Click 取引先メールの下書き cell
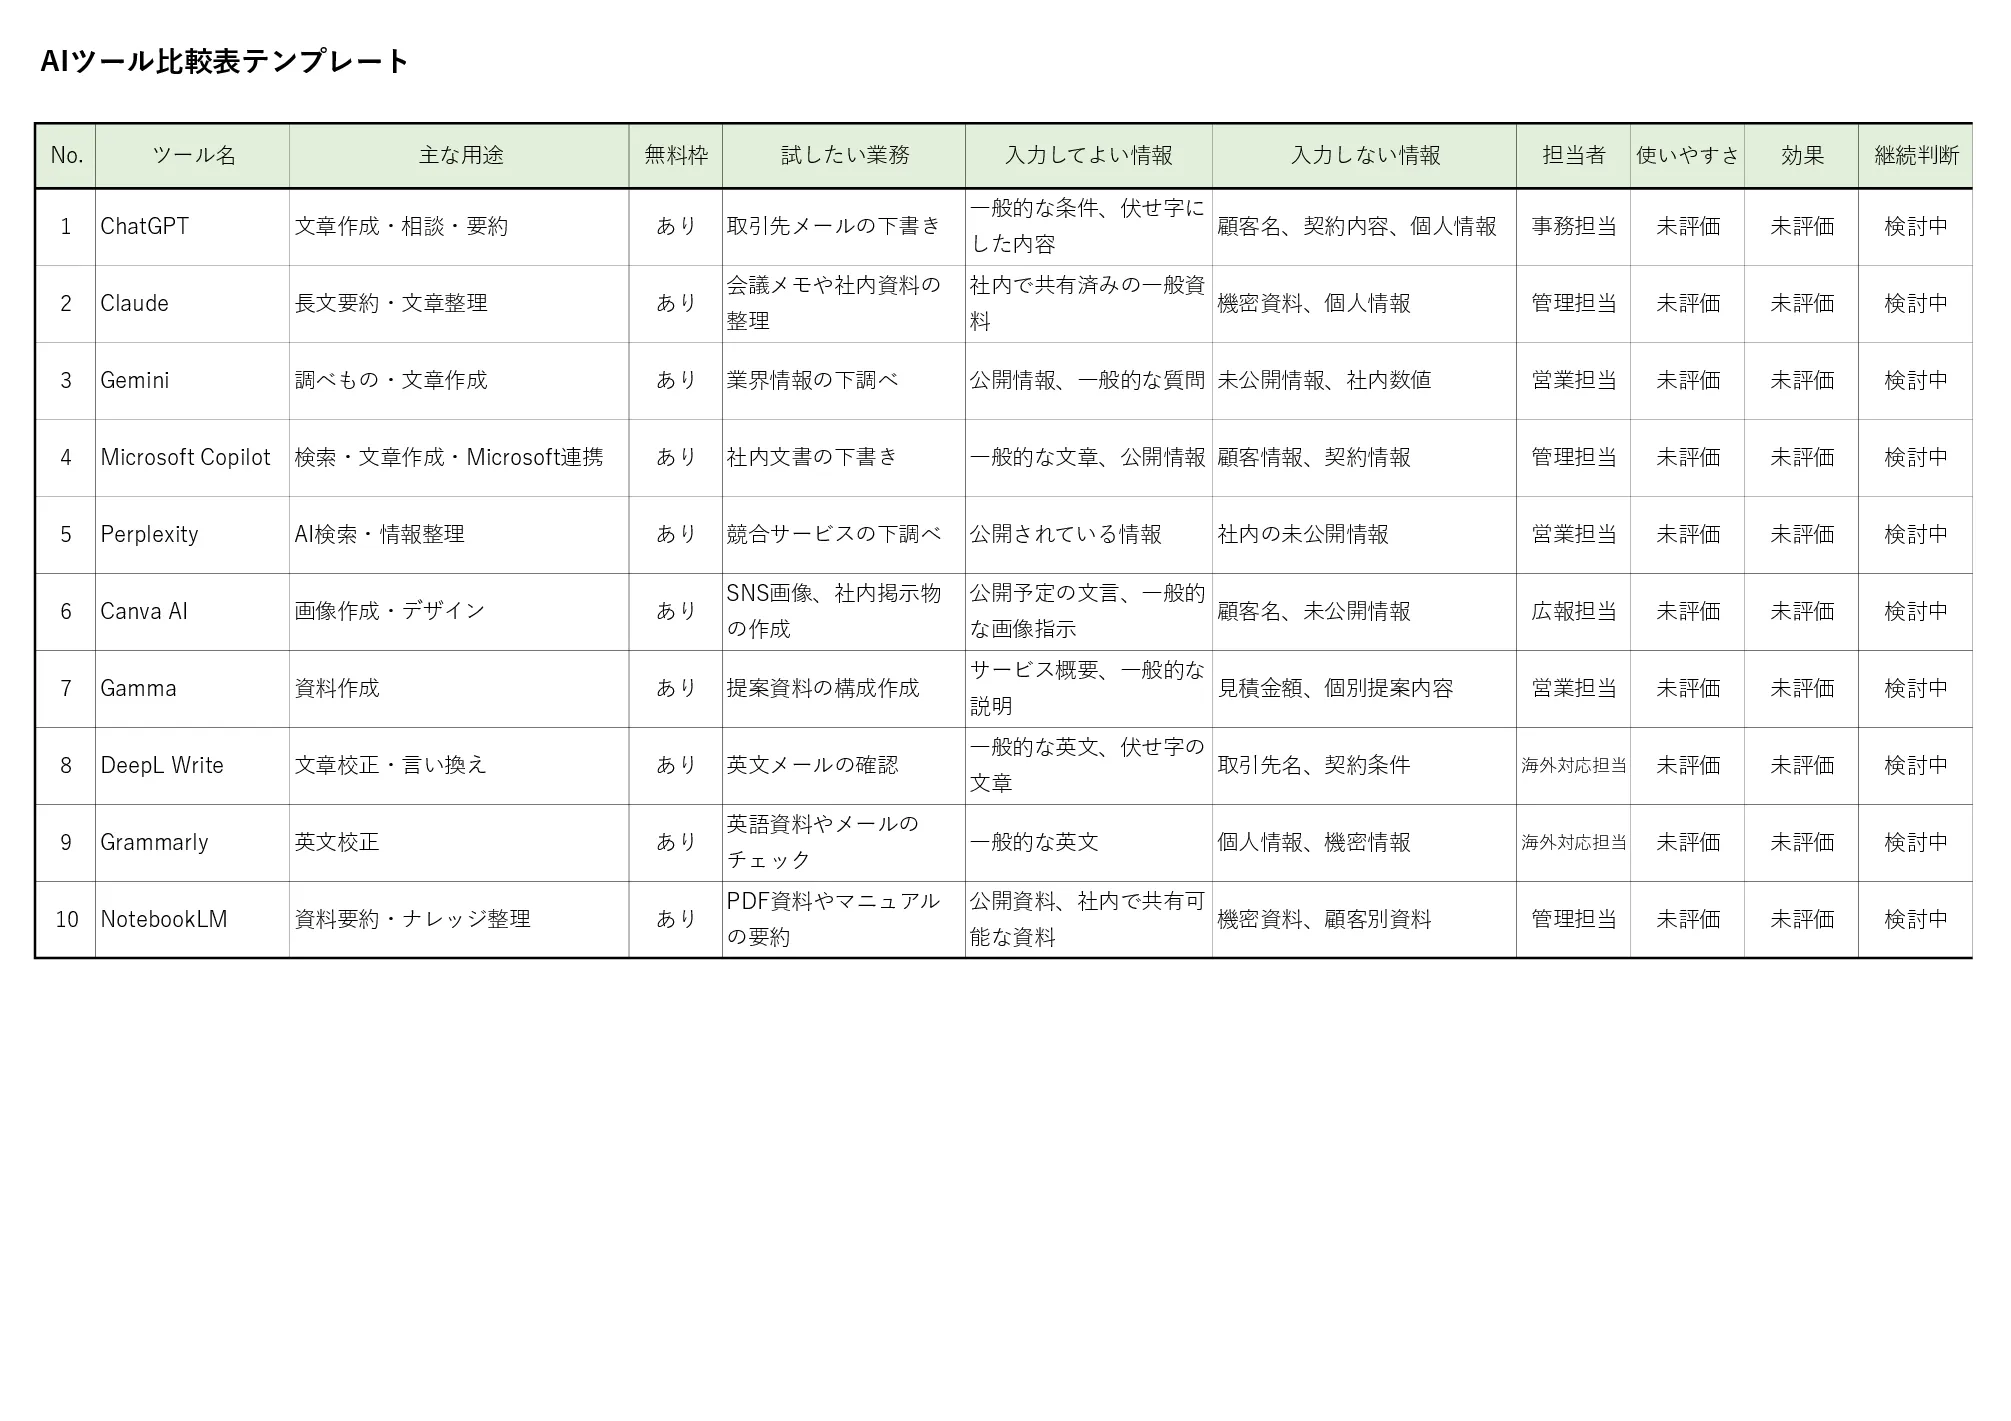2011x1421 pixels. pyautogui.click(x=844, y=227)
